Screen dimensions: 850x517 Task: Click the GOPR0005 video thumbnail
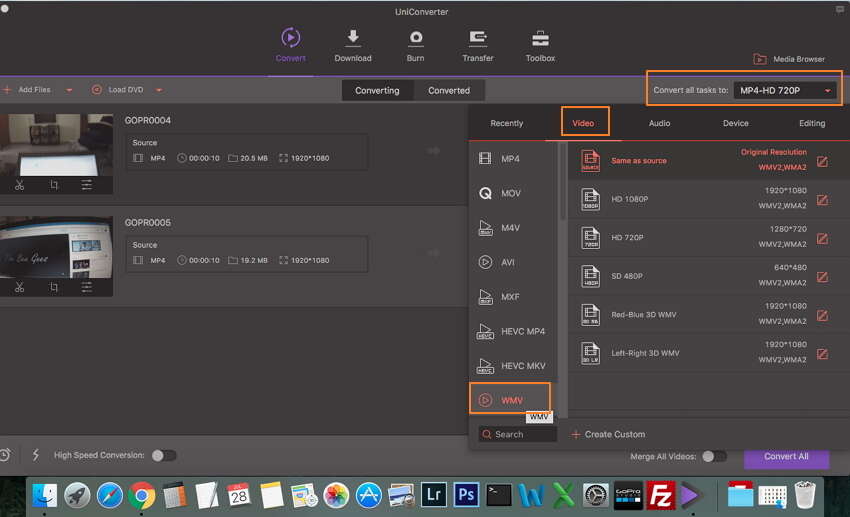coord(56,247)
